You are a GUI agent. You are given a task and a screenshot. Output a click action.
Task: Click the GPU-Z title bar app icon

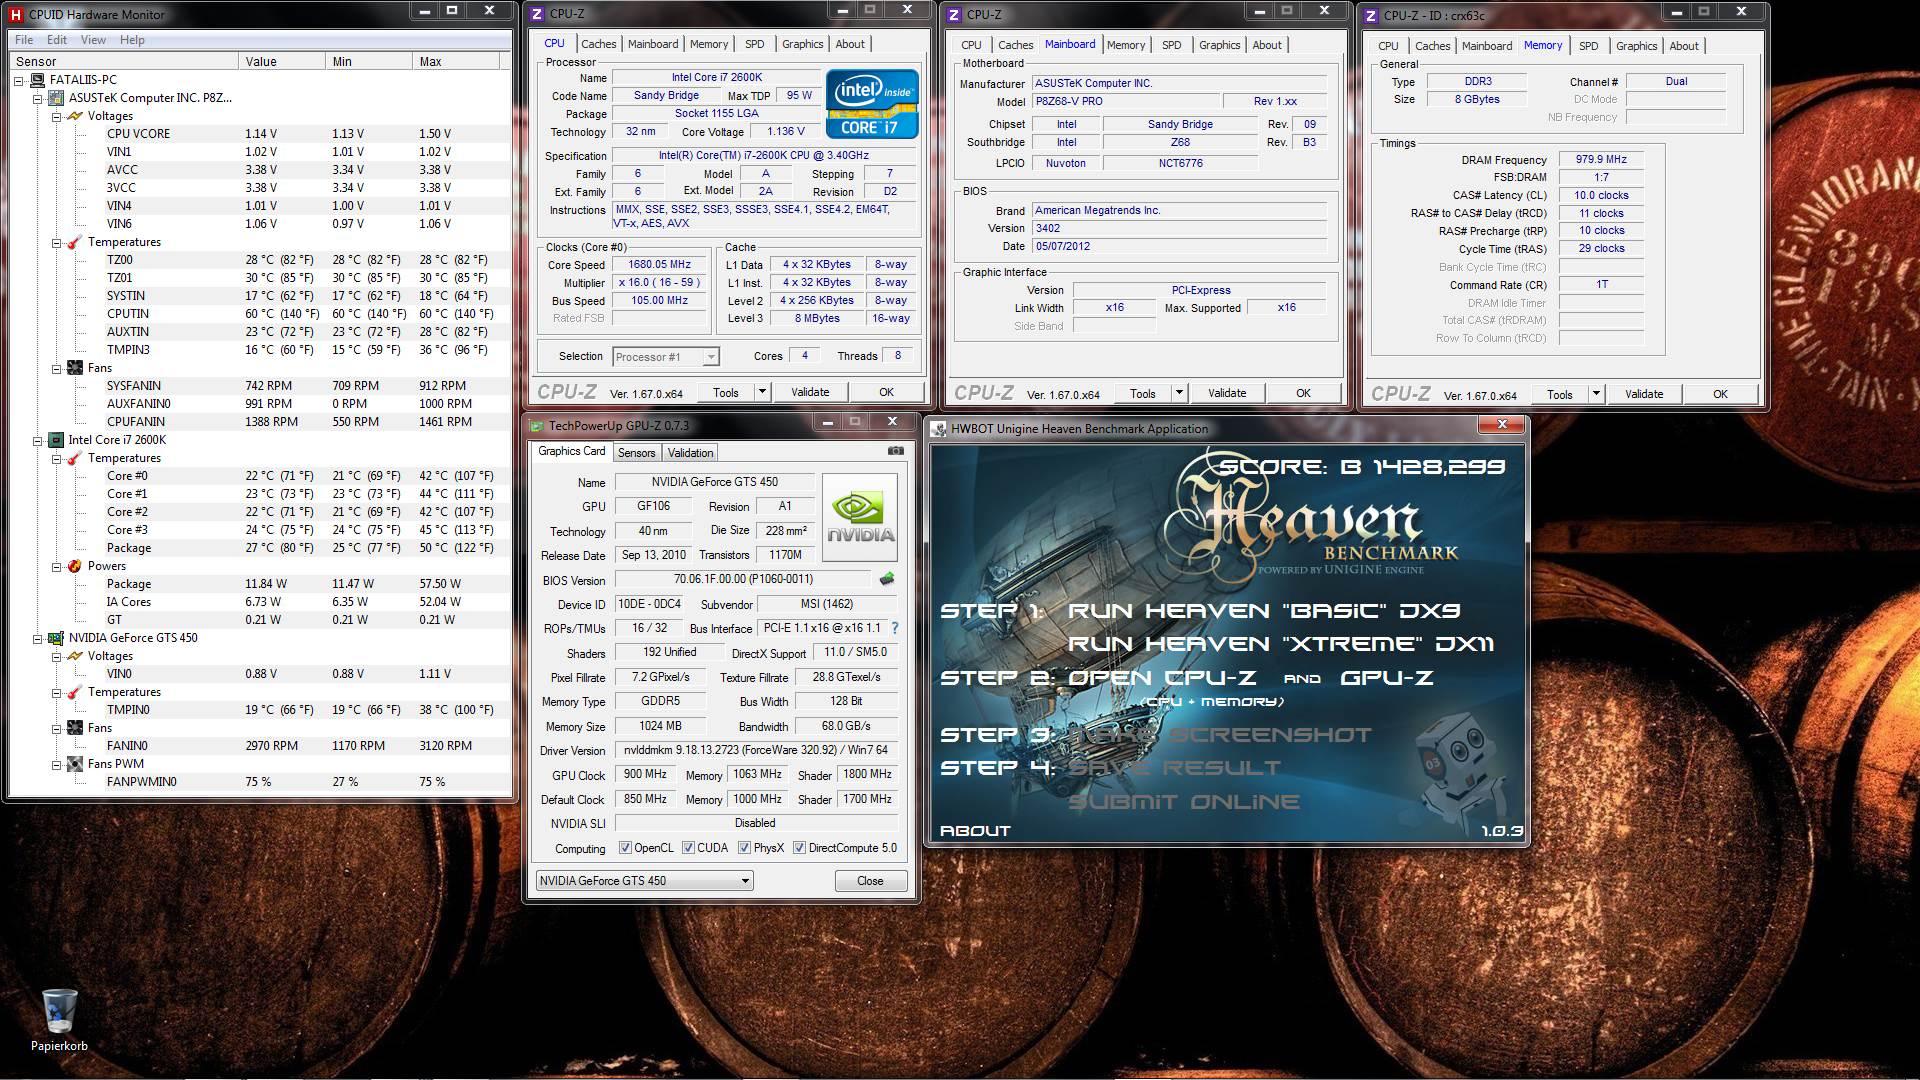(538, 426)
